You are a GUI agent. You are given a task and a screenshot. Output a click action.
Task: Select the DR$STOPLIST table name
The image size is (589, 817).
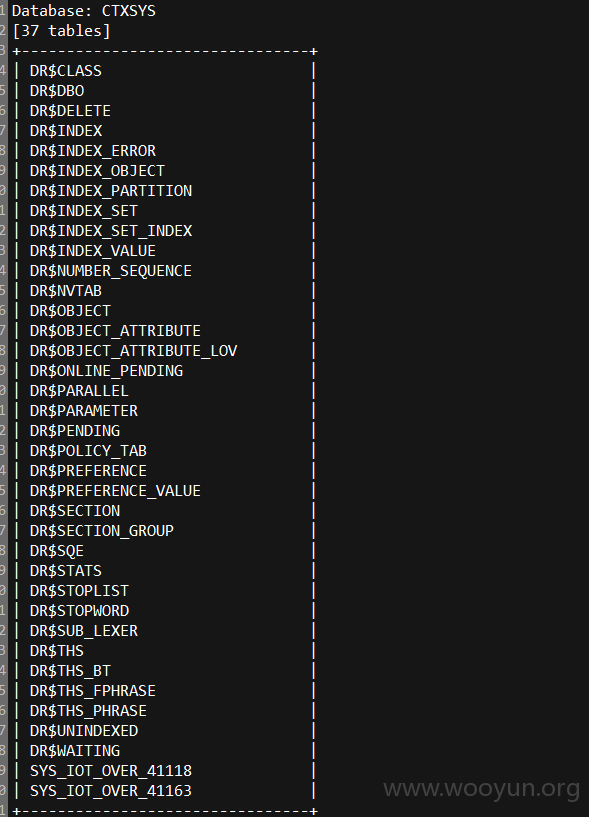coord(79,591)
